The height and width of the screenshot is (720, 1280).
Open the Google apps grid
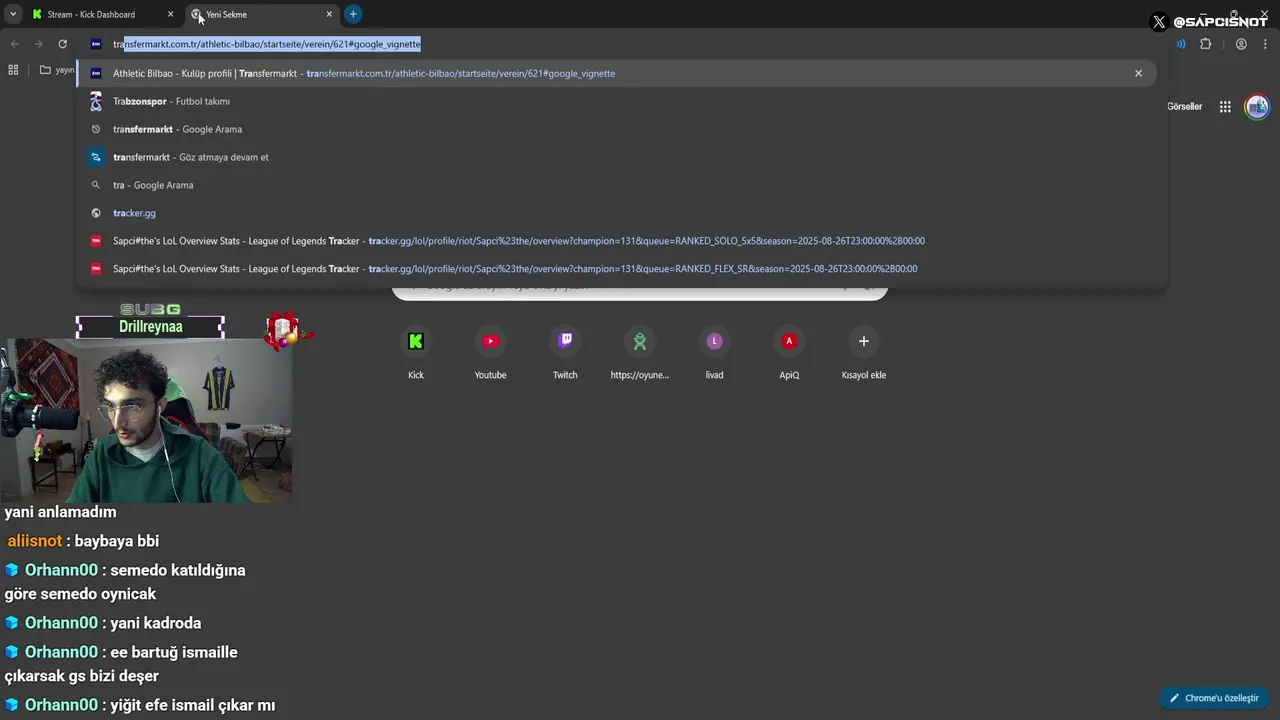click(1225, 107)
